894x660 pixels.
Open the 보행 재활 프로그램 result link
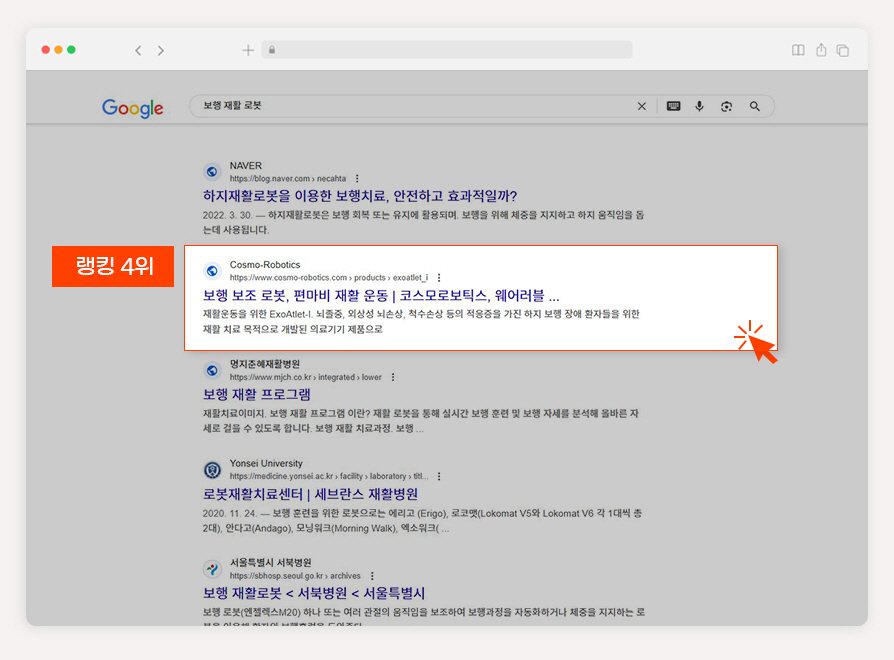click(257, 394)
